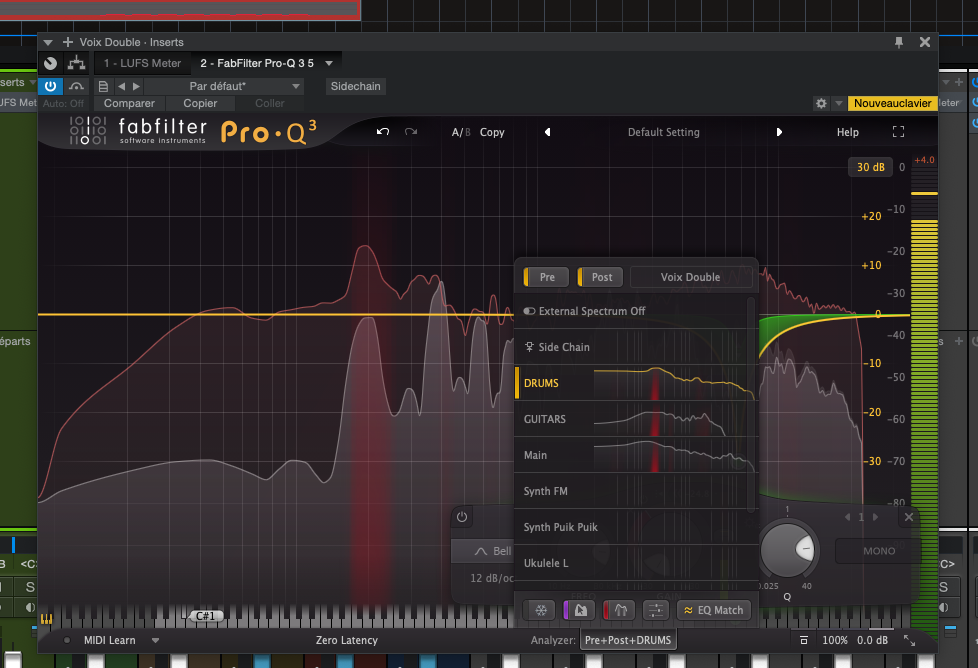Click the collision detection icon with red bar
Viewport: 978px width, 668px height.
tap(619, 610)
